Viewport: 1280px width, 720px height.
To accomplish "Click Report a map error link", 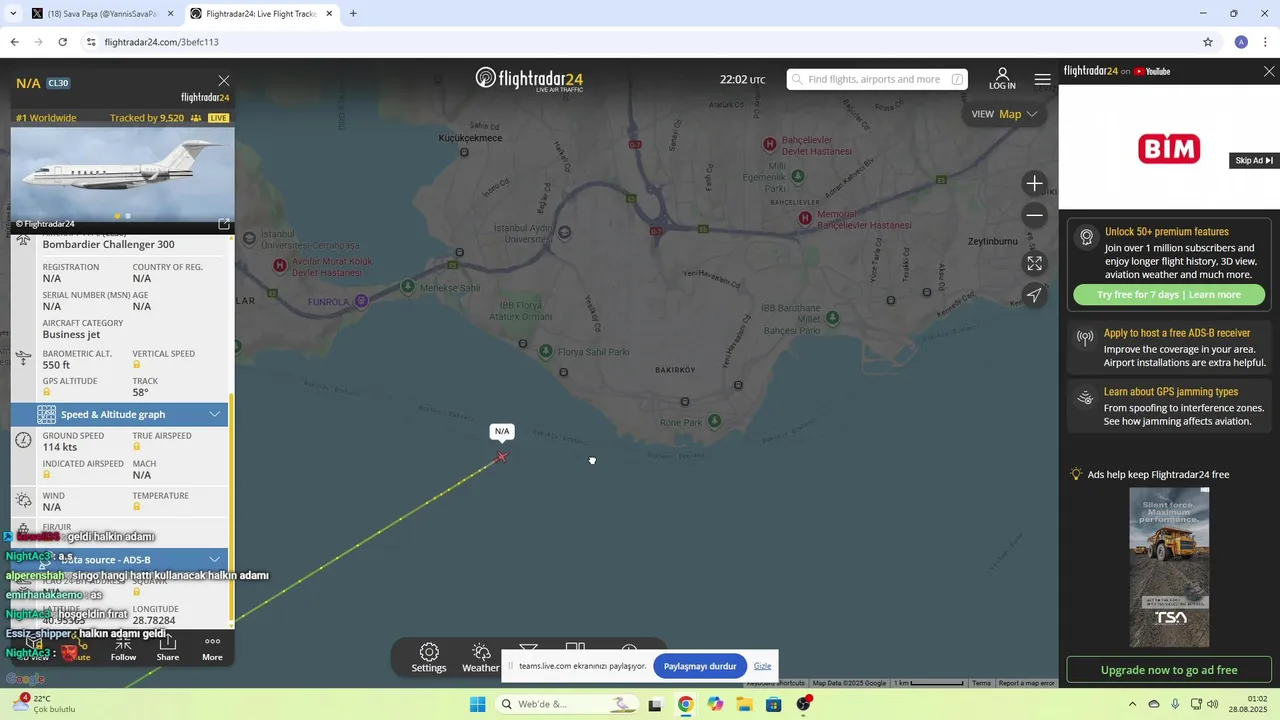I will [x=1026, y=683].
